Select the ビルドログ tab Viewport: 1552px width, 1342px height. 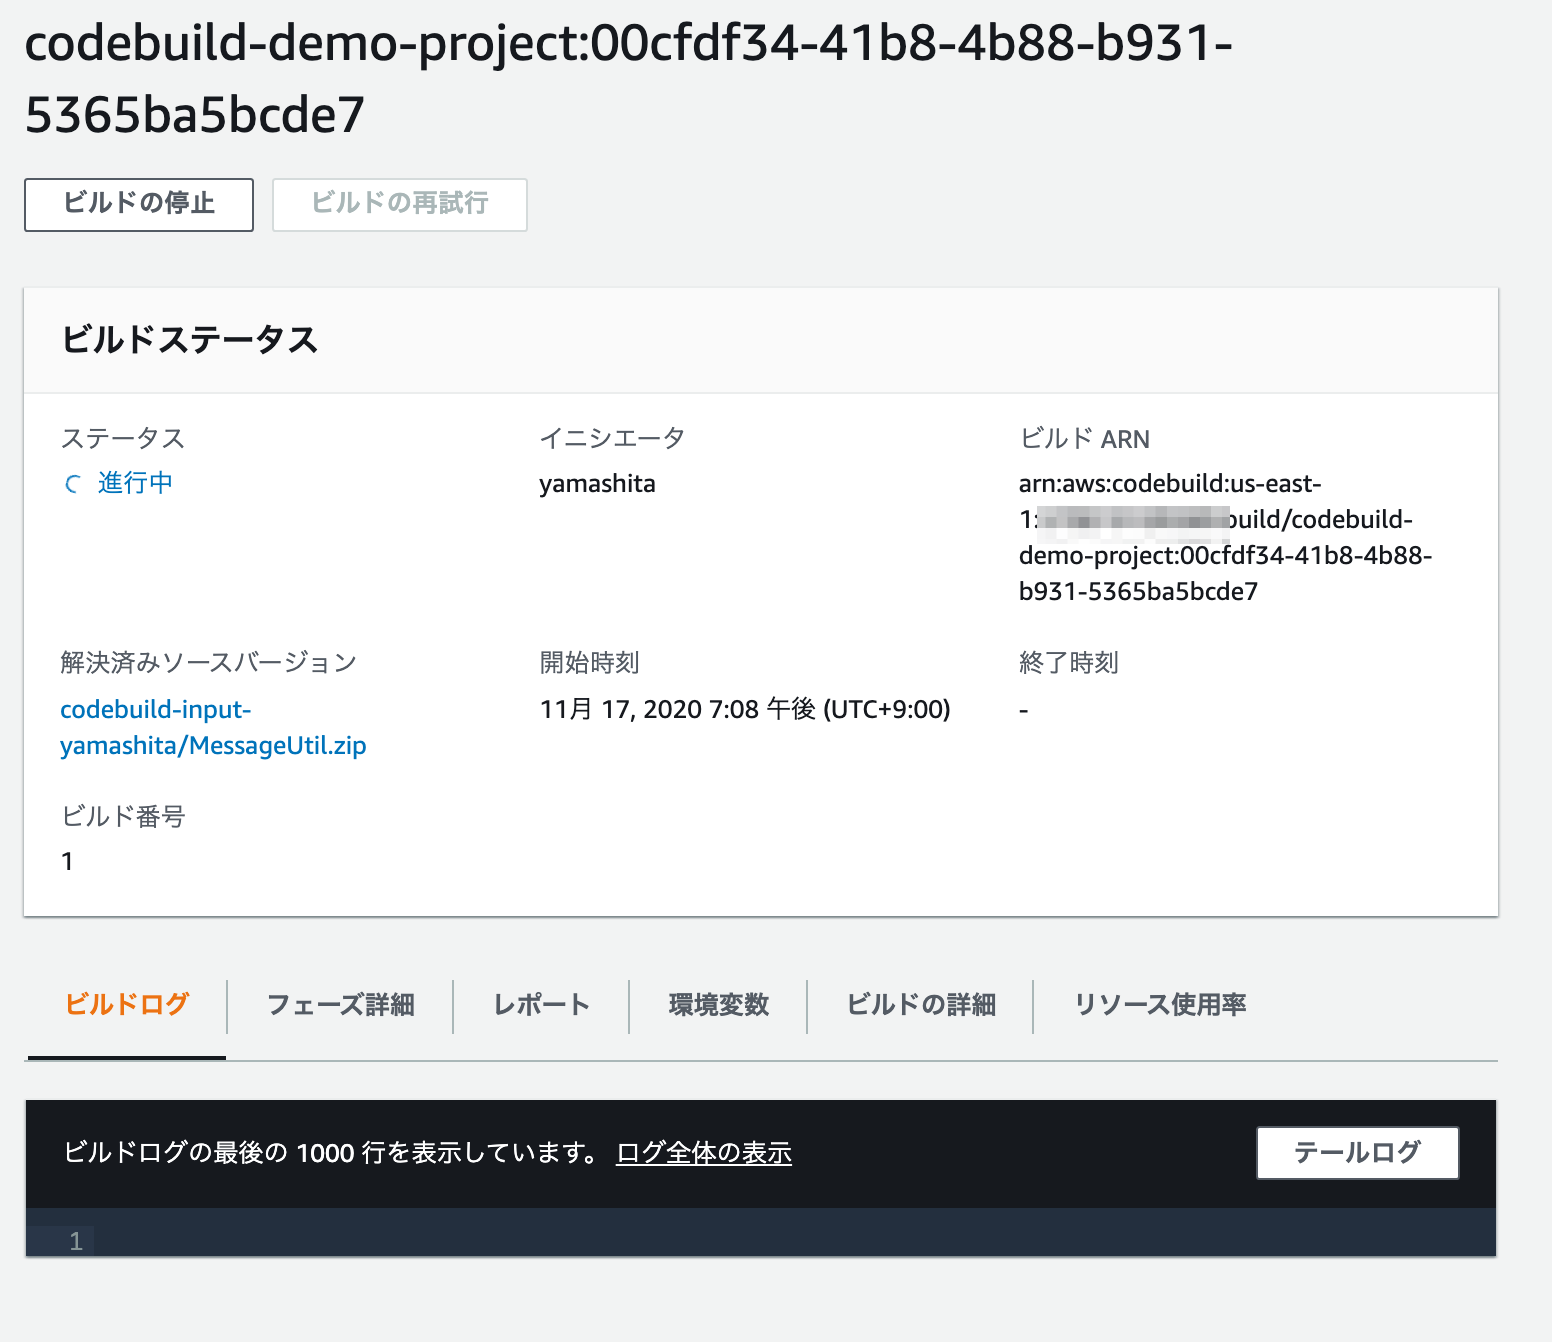click(127, 1004)
